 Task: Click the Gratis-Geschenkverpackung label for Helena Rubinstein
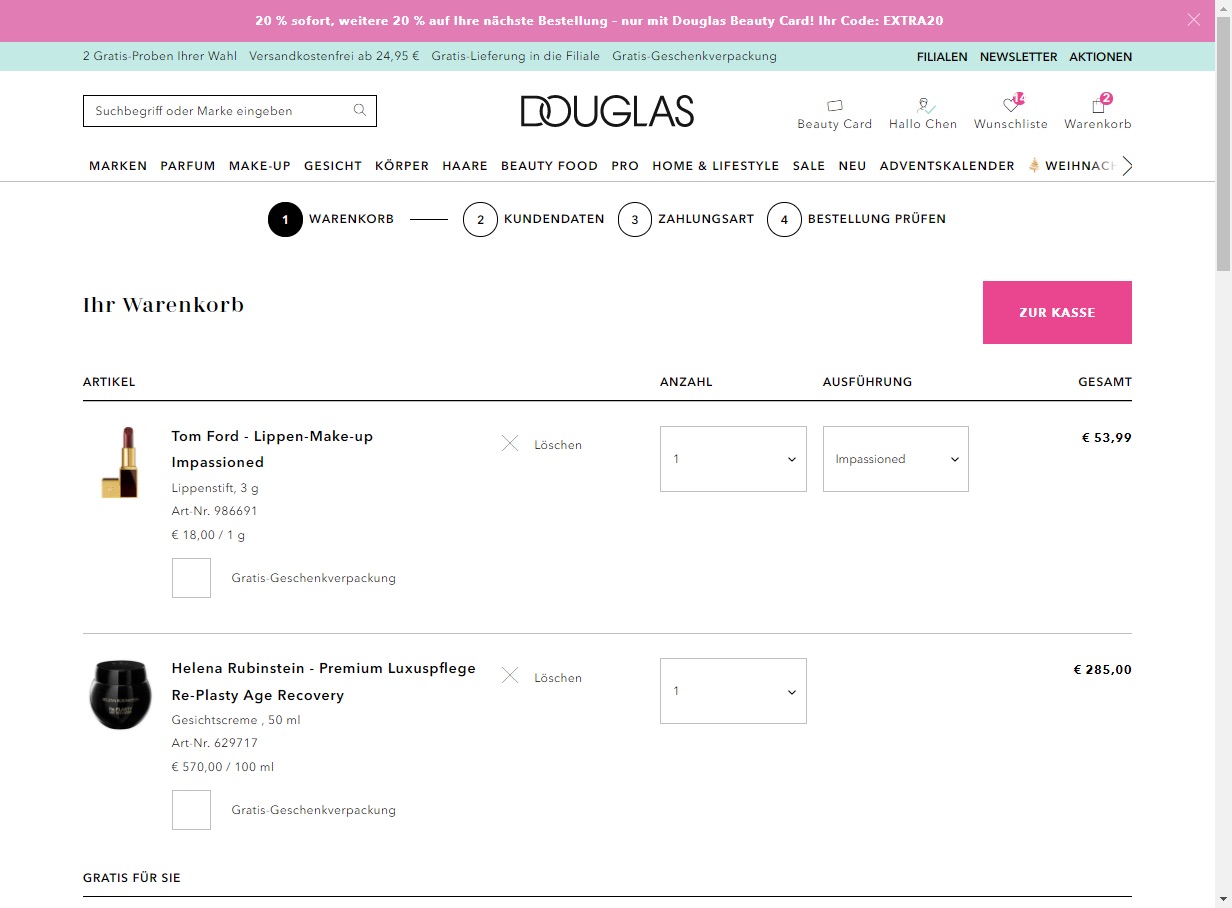pos(314,810)
